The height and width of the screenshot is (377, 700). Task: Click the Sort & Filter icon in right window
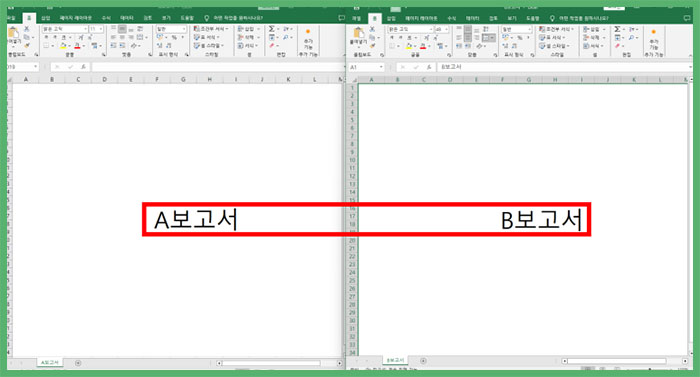tap(631, 29)
